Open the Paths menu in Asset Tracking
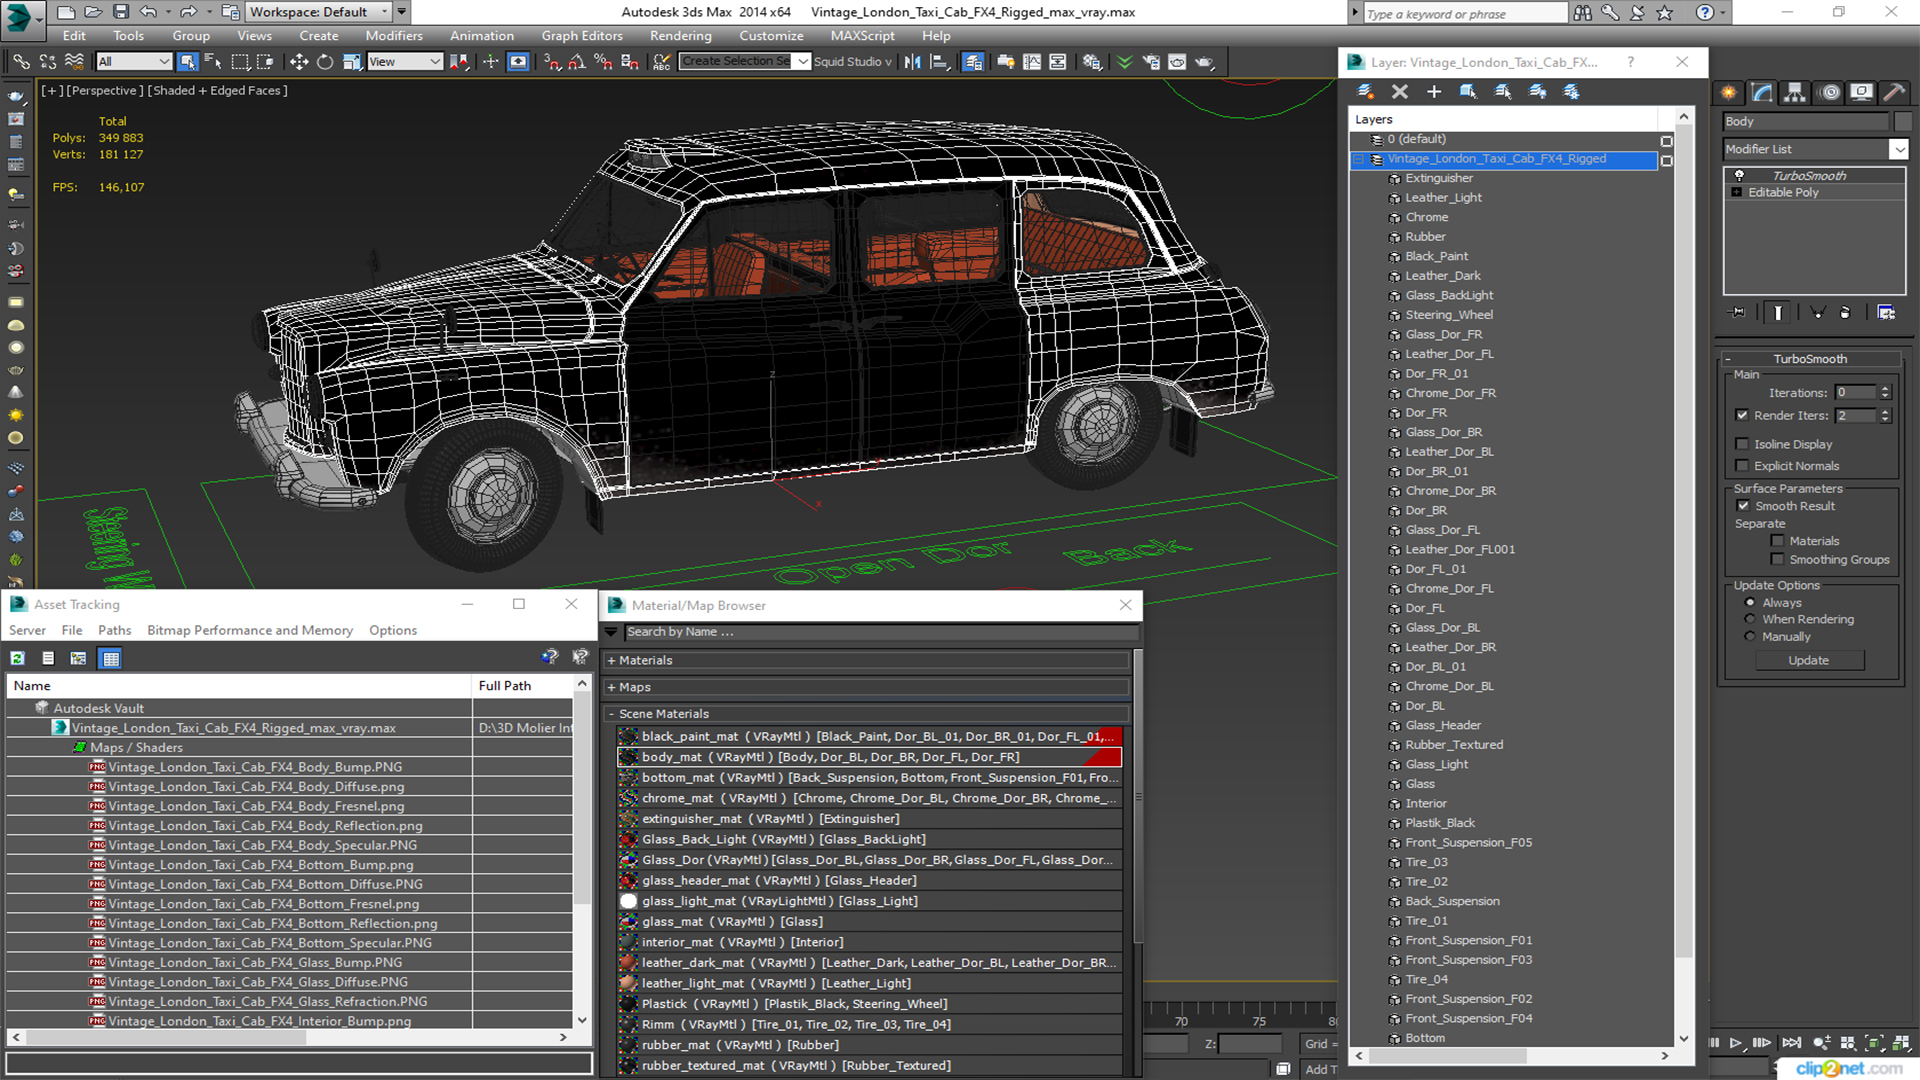Viewport: 1920px width, 1080px height. click(114, 630)
